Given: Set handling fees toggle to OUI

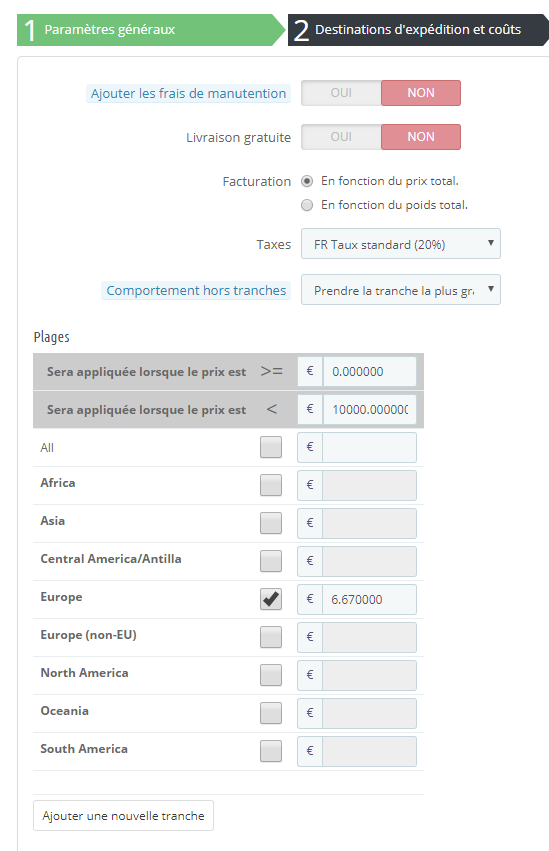Looking at the screenshot, I should click(x=341, y=93).
